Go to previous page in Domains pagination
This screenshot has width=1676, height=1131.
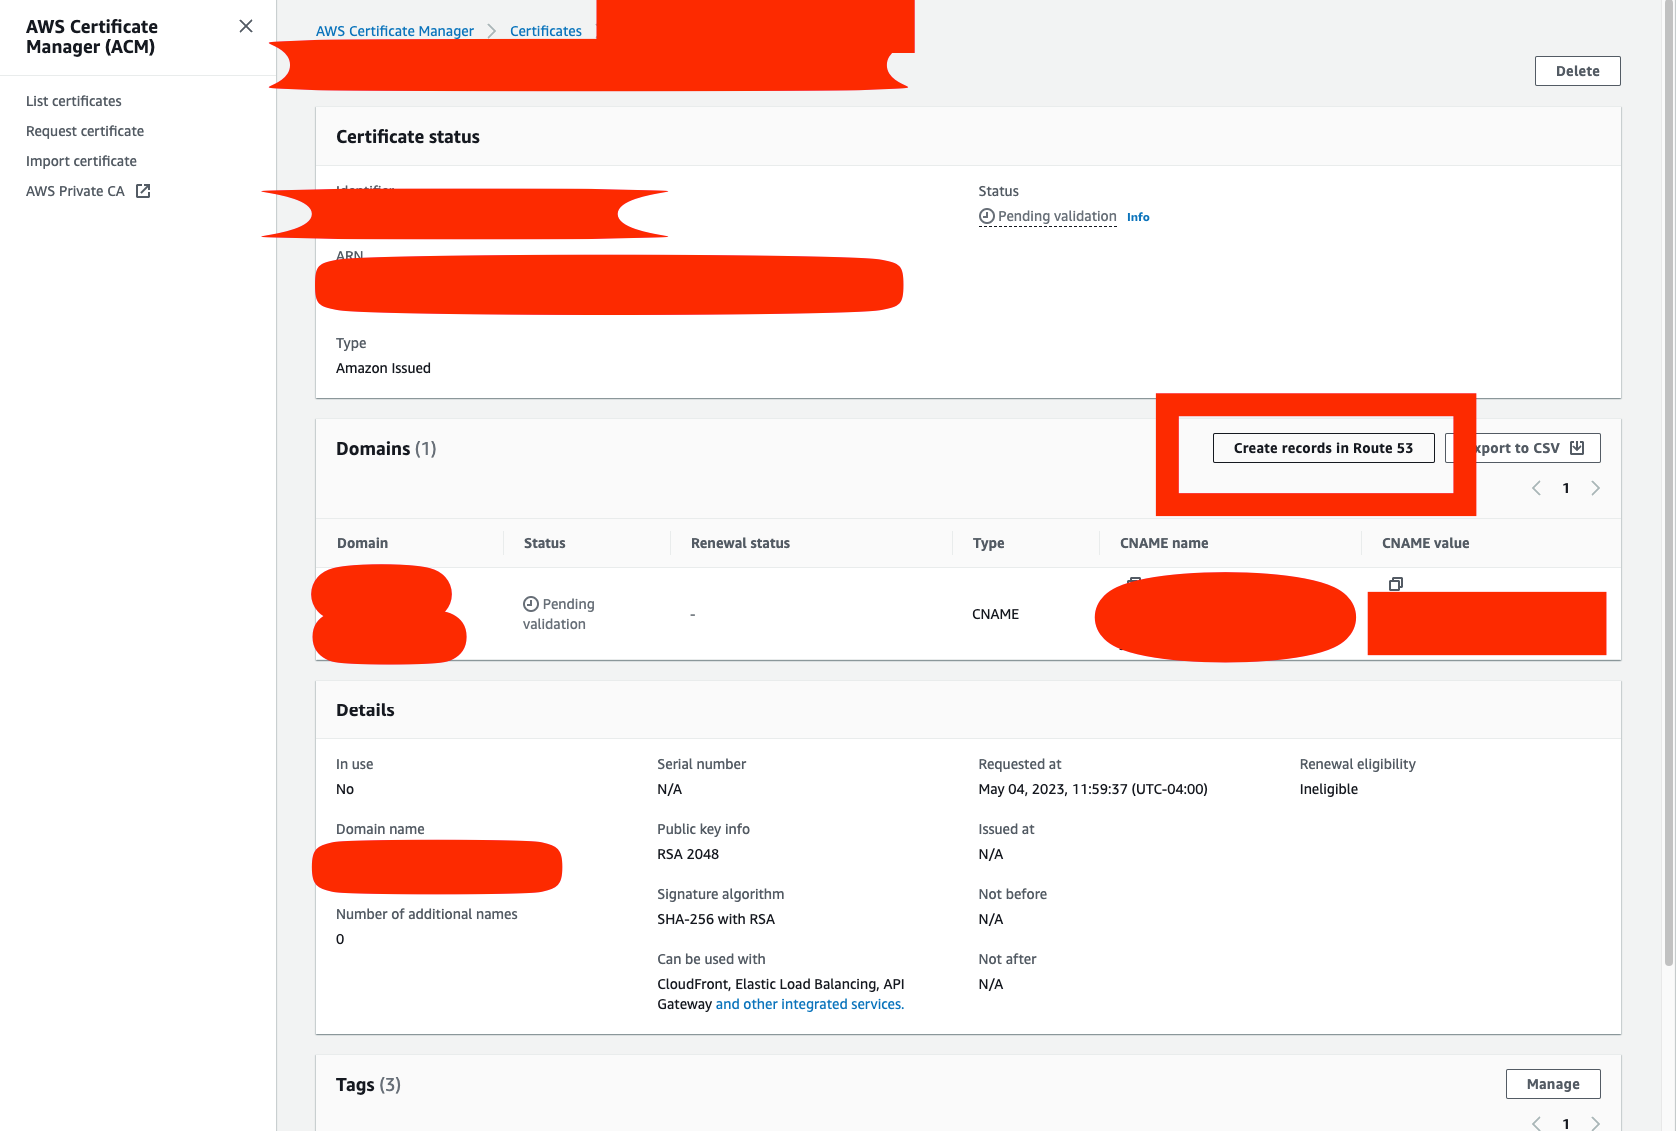pyautogui.click(x=1536, y=488)
